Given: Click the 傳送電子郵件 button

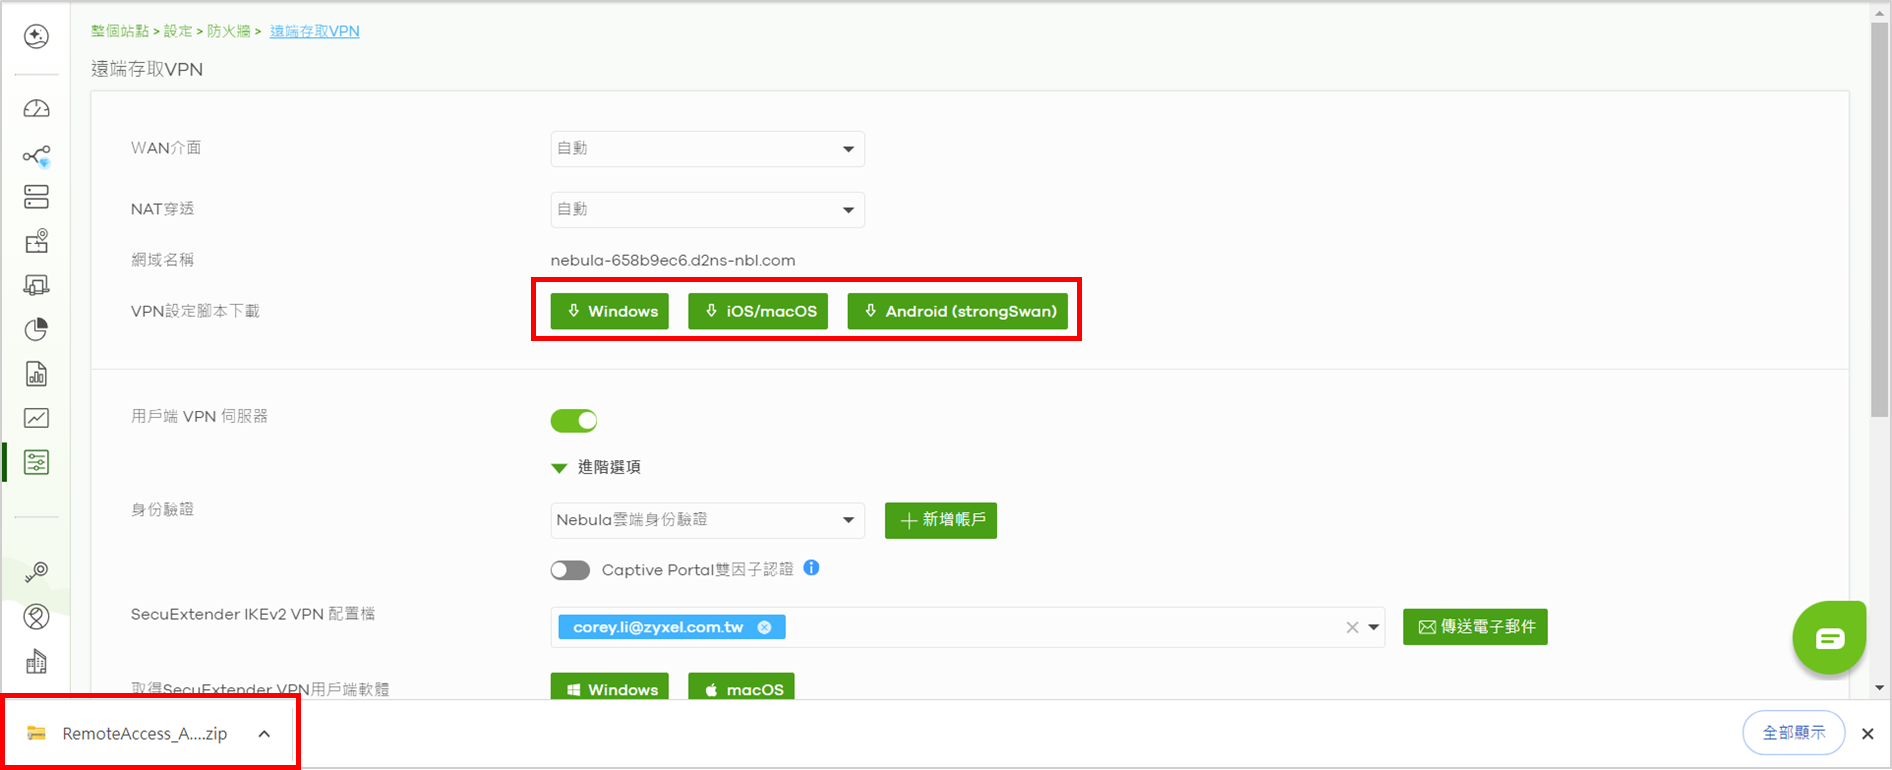Looking at the screenshot, I should click(1475, 627).
